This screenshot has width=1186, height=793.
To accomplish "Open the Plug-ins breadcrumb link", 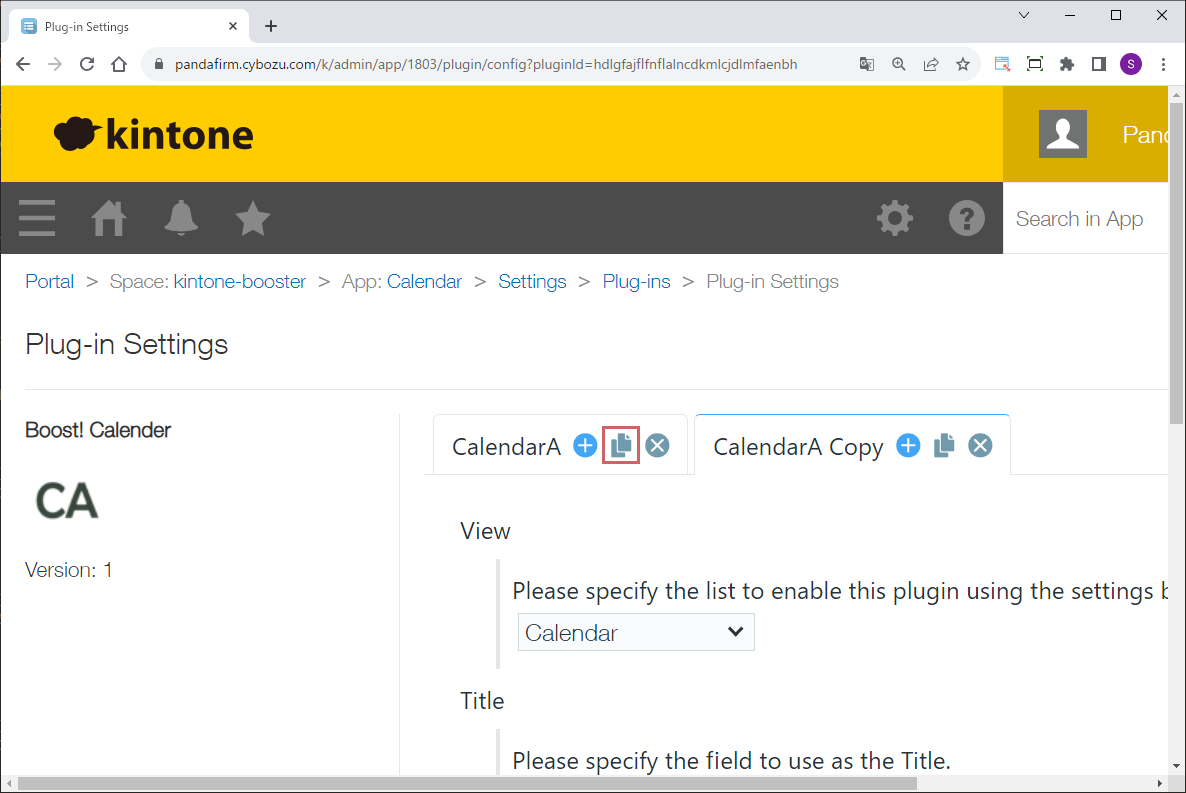I will (636, 282).
